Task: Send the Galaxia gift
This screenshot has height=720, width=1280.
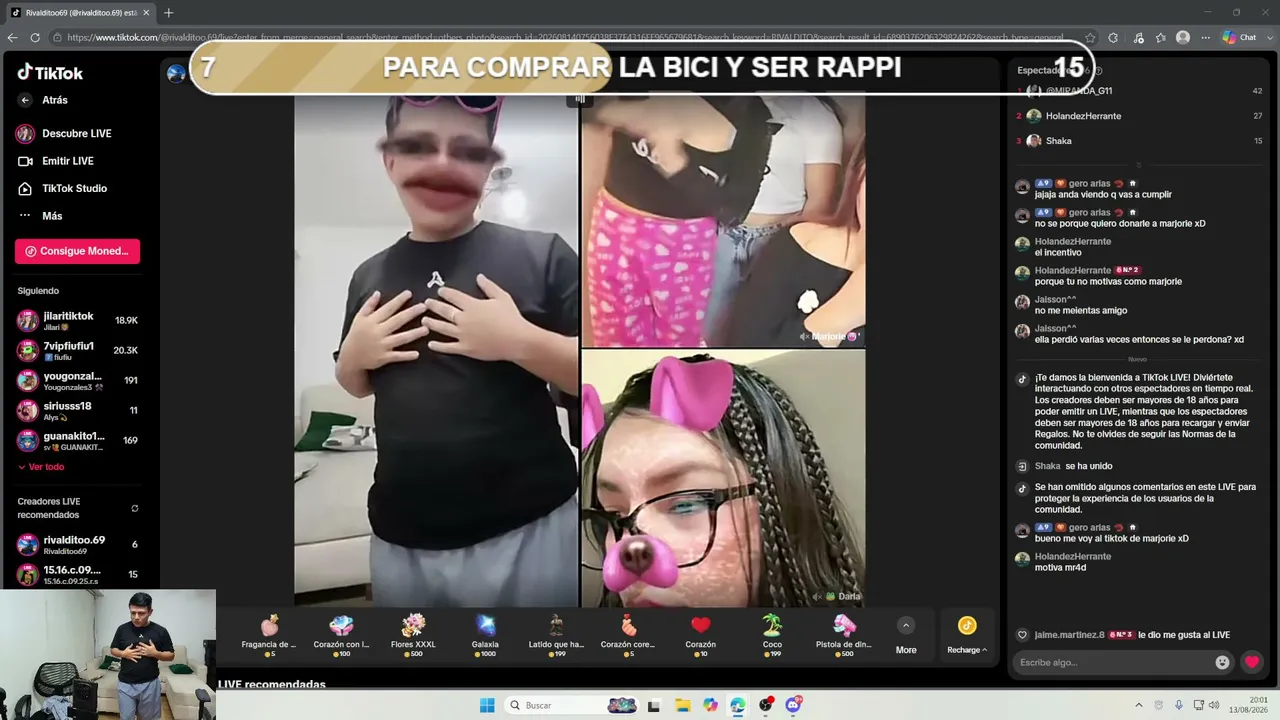Action: 485,635
